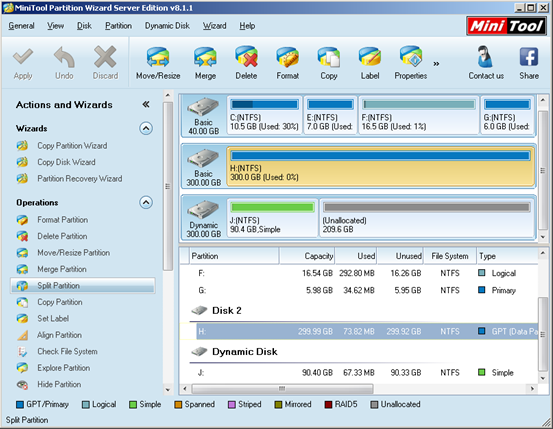Click the disk map scroll down arrow
This screenshot has height=429, width=553.
(x=543, y=237)
